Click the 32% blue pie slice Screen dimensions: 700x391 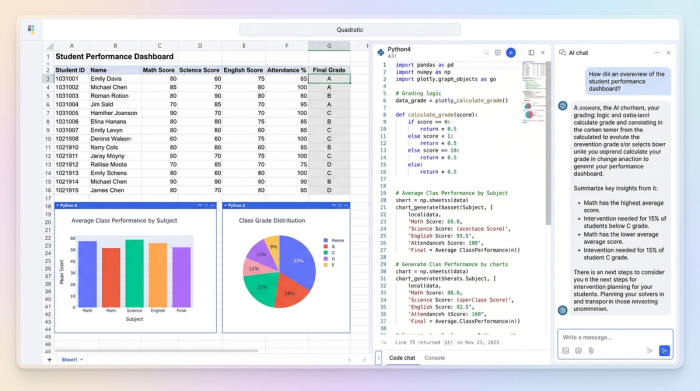[x=298, y=261]
